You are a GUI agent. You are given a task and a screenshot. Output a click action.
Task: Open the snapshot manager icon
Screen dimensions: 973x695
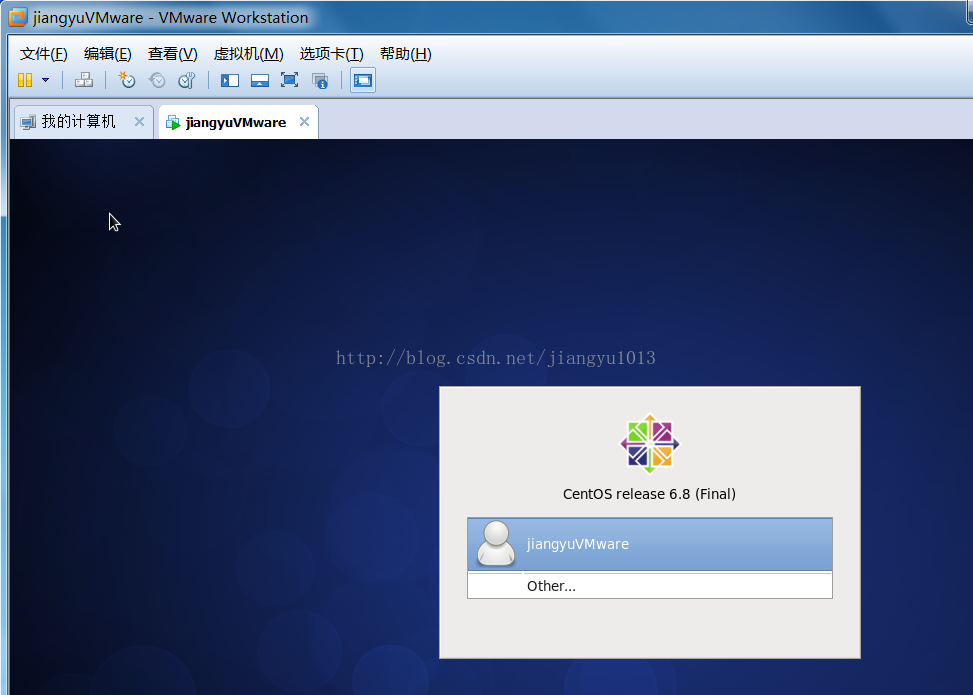[187, 80]
